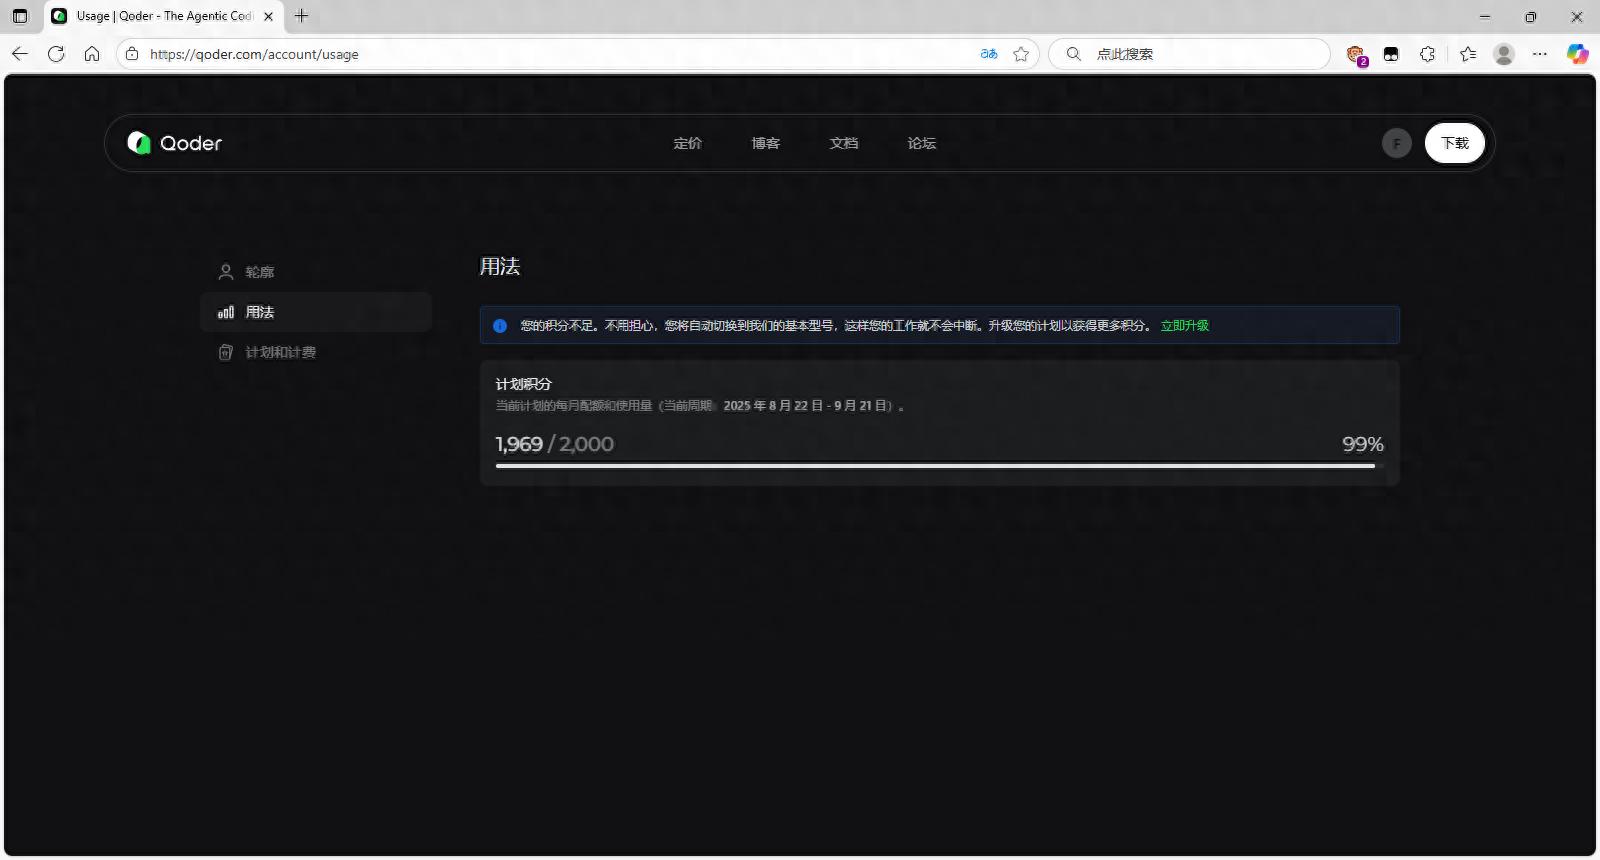Close the Usage | Qoder tab
This screenshot has height=860, width=1600.
tap(268, 16)
